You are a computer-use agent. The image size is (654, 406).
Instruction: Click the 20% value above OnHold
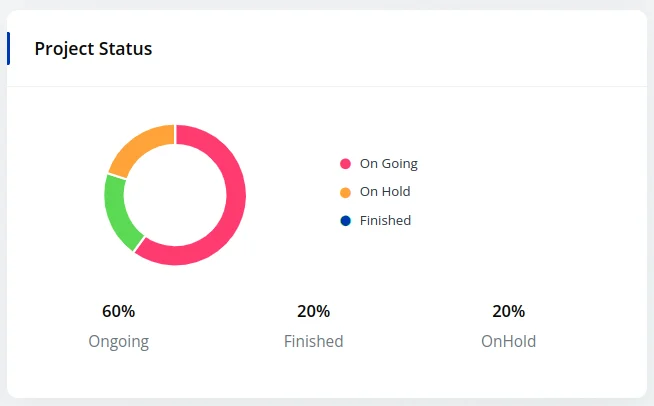(508, 311)
